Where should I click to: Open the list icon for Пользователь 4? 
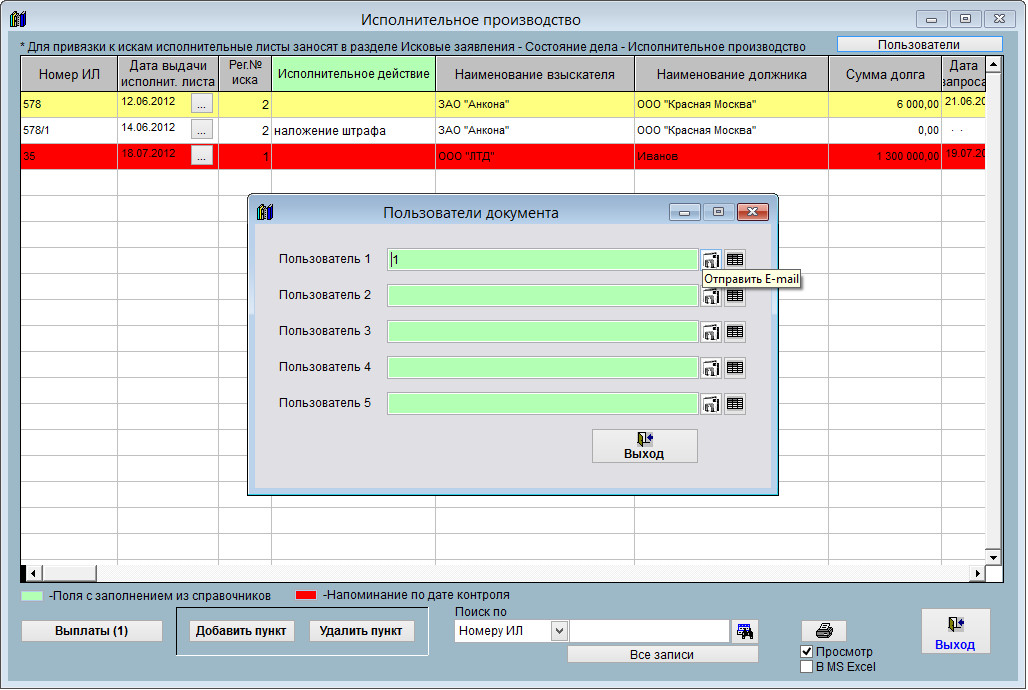735,368
